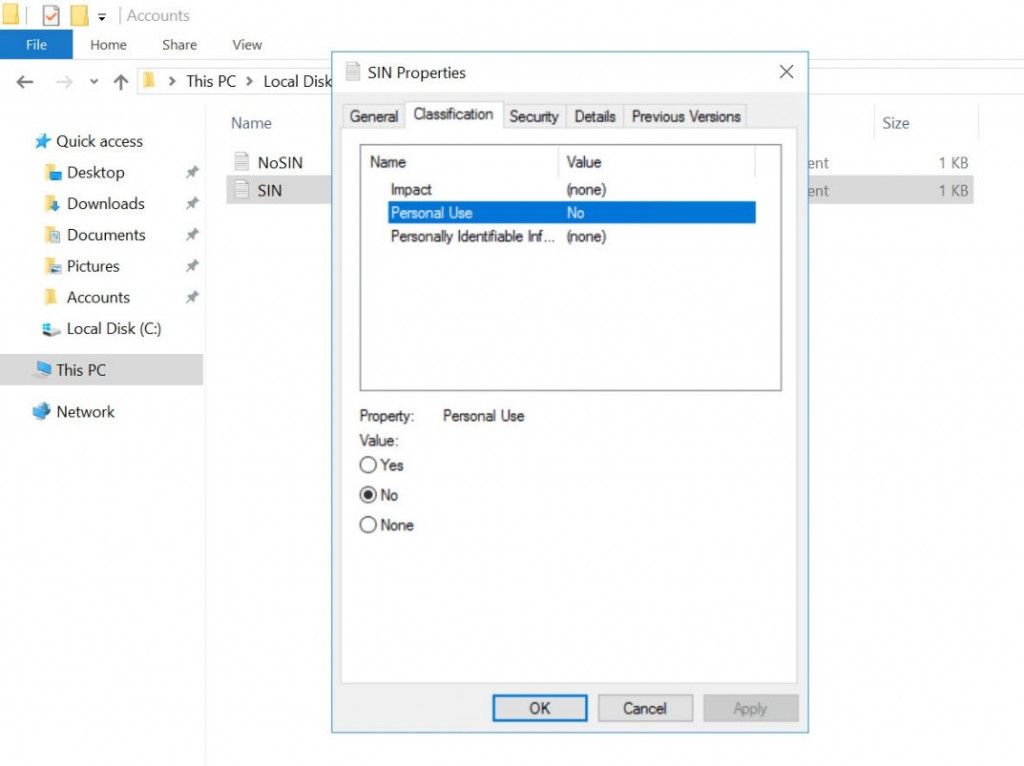This screenshot has height=766, width=1024.
Task: Open Local Disk (C:) in navigation pane
Action: [x=114, y=328]
